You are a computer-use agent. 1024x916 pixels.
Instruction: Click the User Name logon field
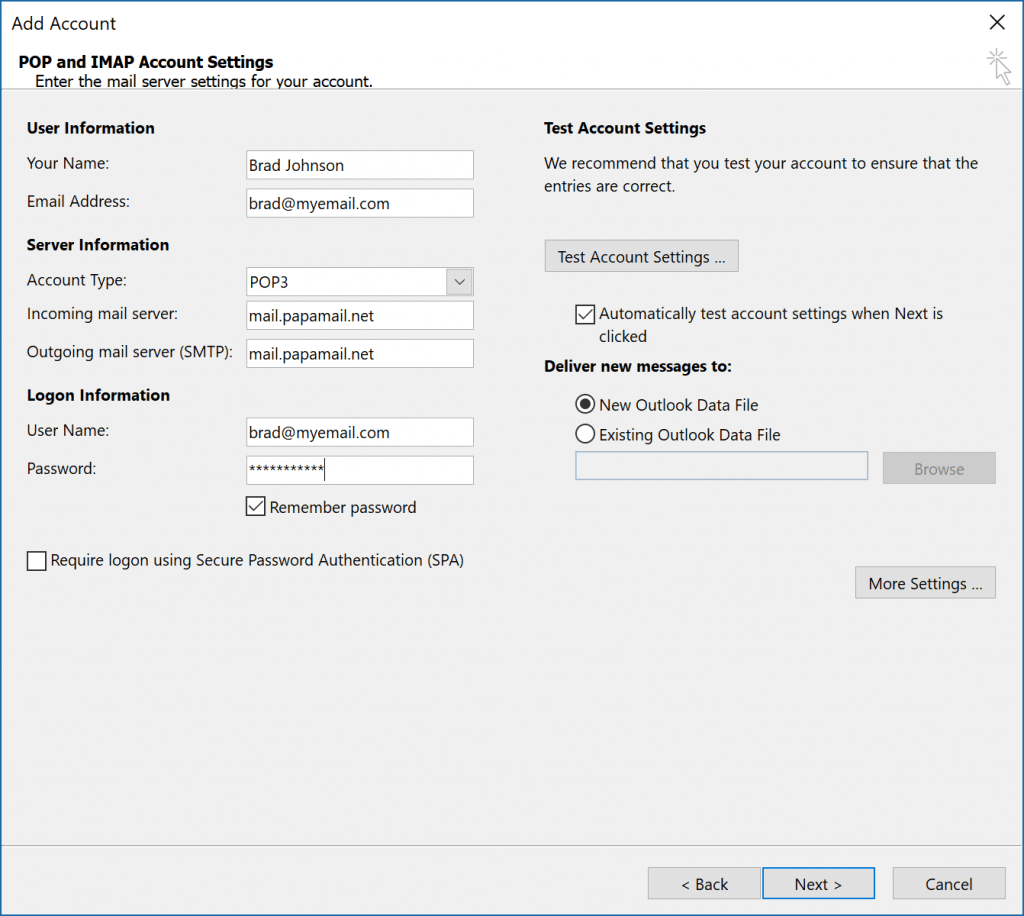click(x=359, y=432)
